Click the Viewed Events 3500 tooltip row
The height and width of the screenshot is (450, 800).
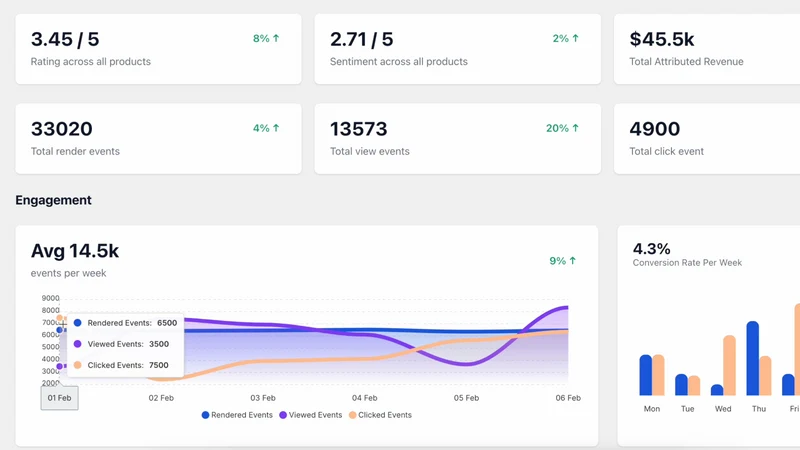pyautogui.click(x=121, y=344)
